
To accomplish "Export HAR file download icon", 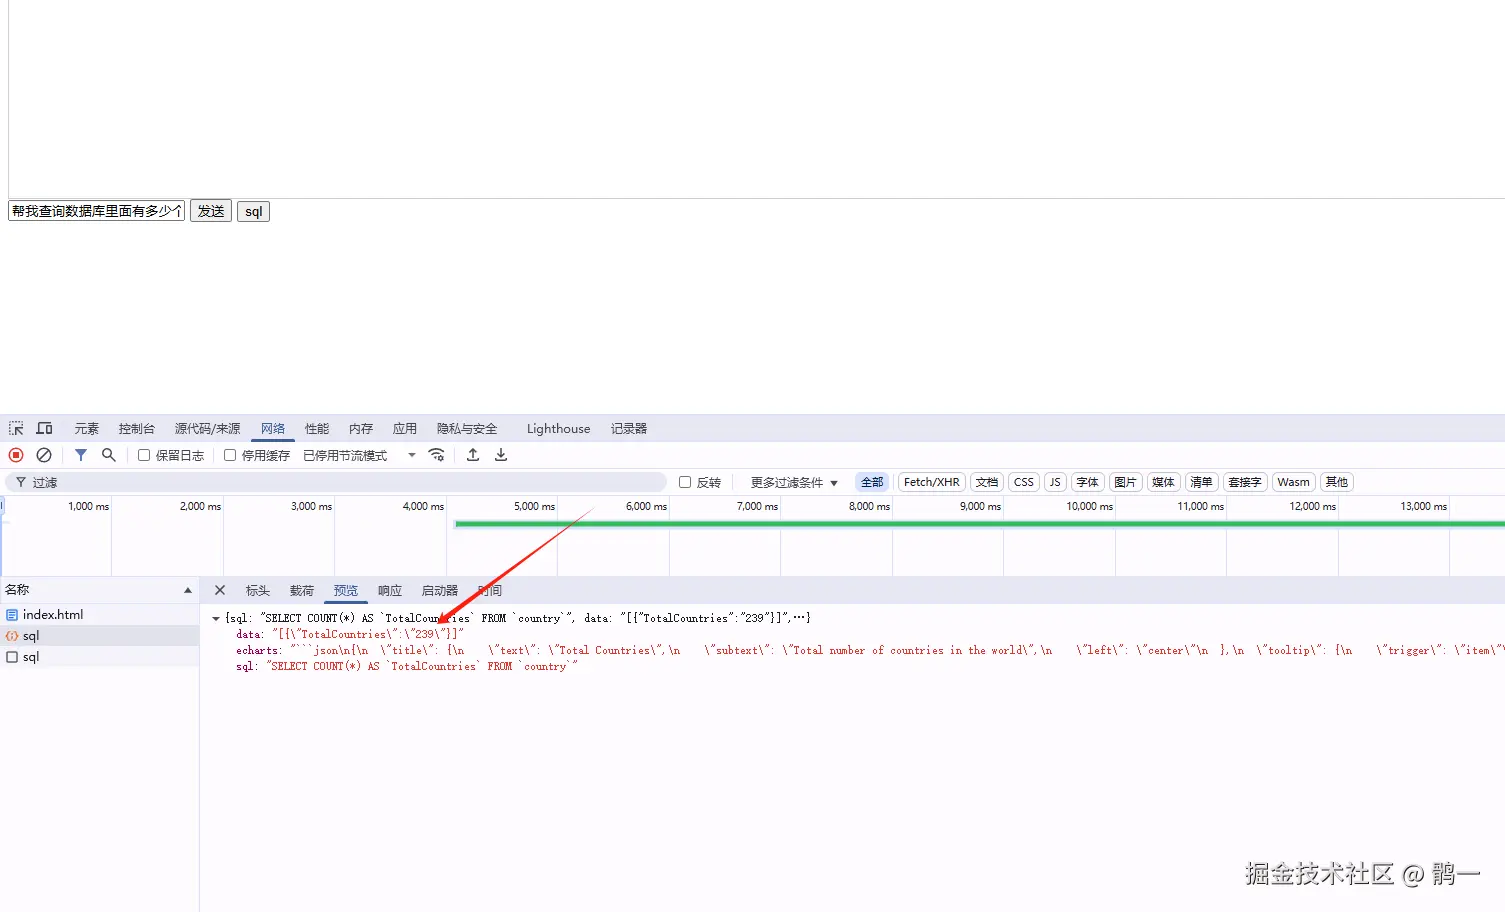I will pos(501,455).
